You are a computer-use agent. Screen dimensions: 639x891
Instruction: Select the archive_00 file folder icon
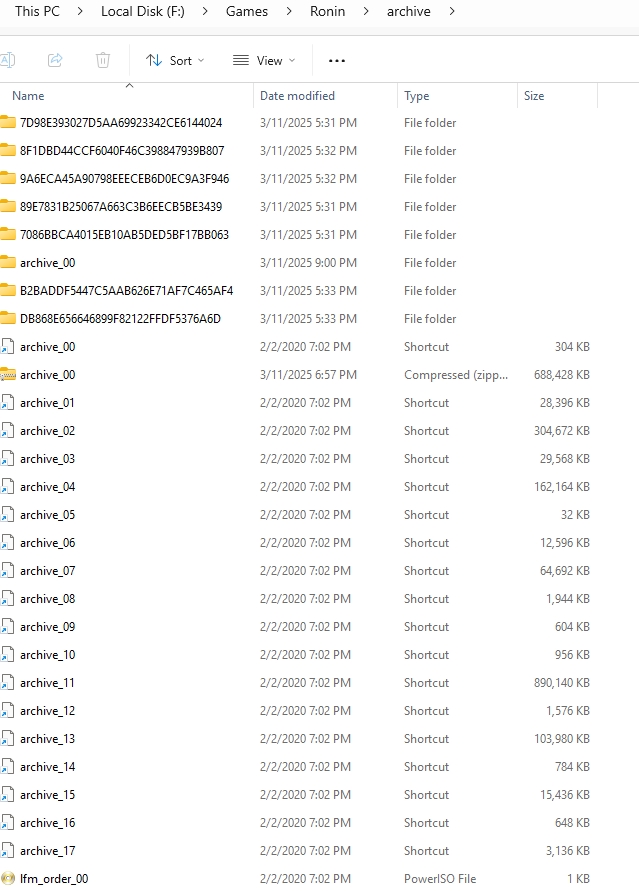[8, 262]
